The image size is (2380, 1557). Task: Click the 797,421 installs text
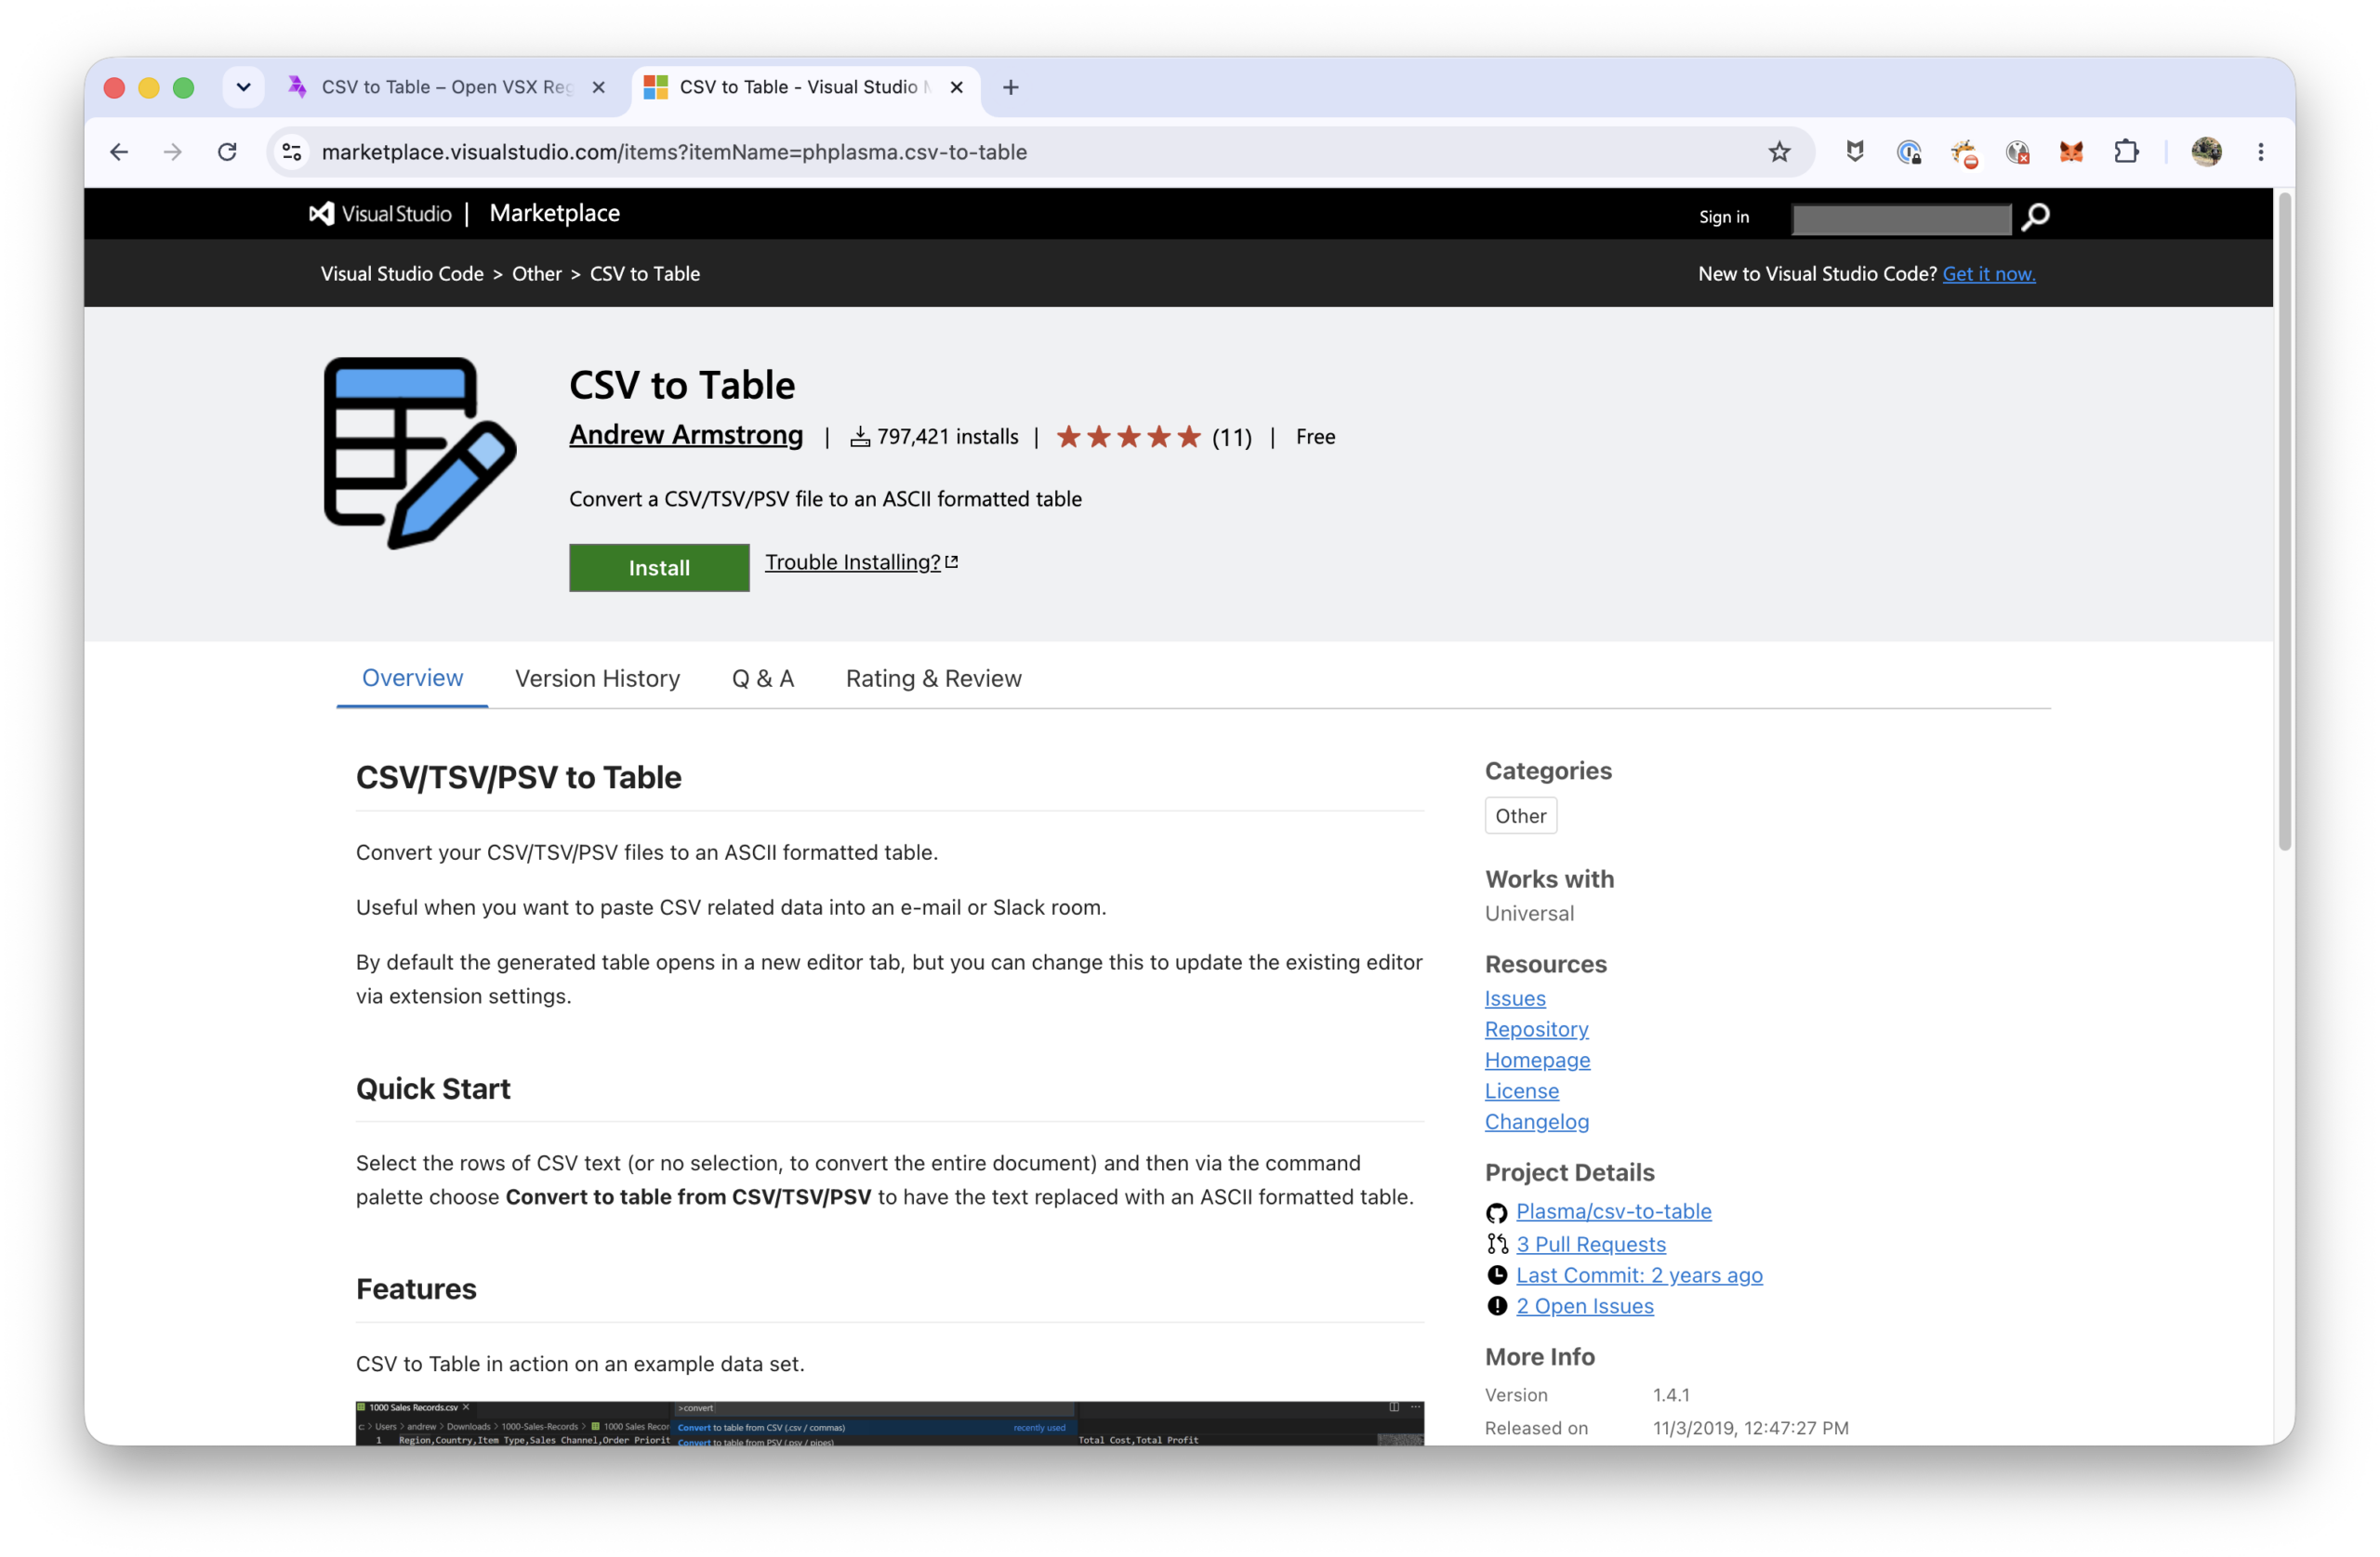click(x=947, y=437)
